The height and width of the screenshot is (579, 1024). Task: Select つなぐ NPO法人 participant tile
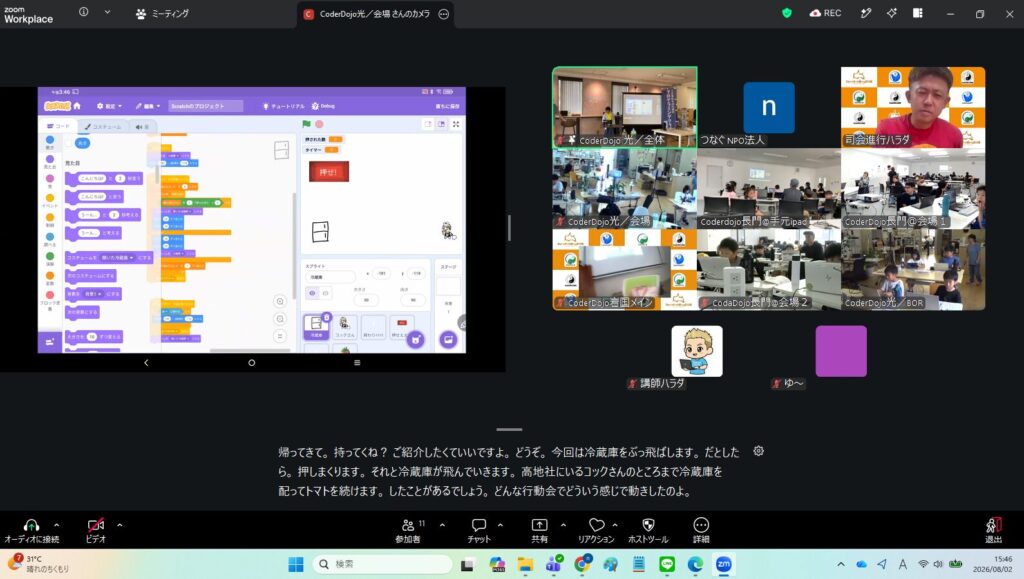click(x=769, y=108)
